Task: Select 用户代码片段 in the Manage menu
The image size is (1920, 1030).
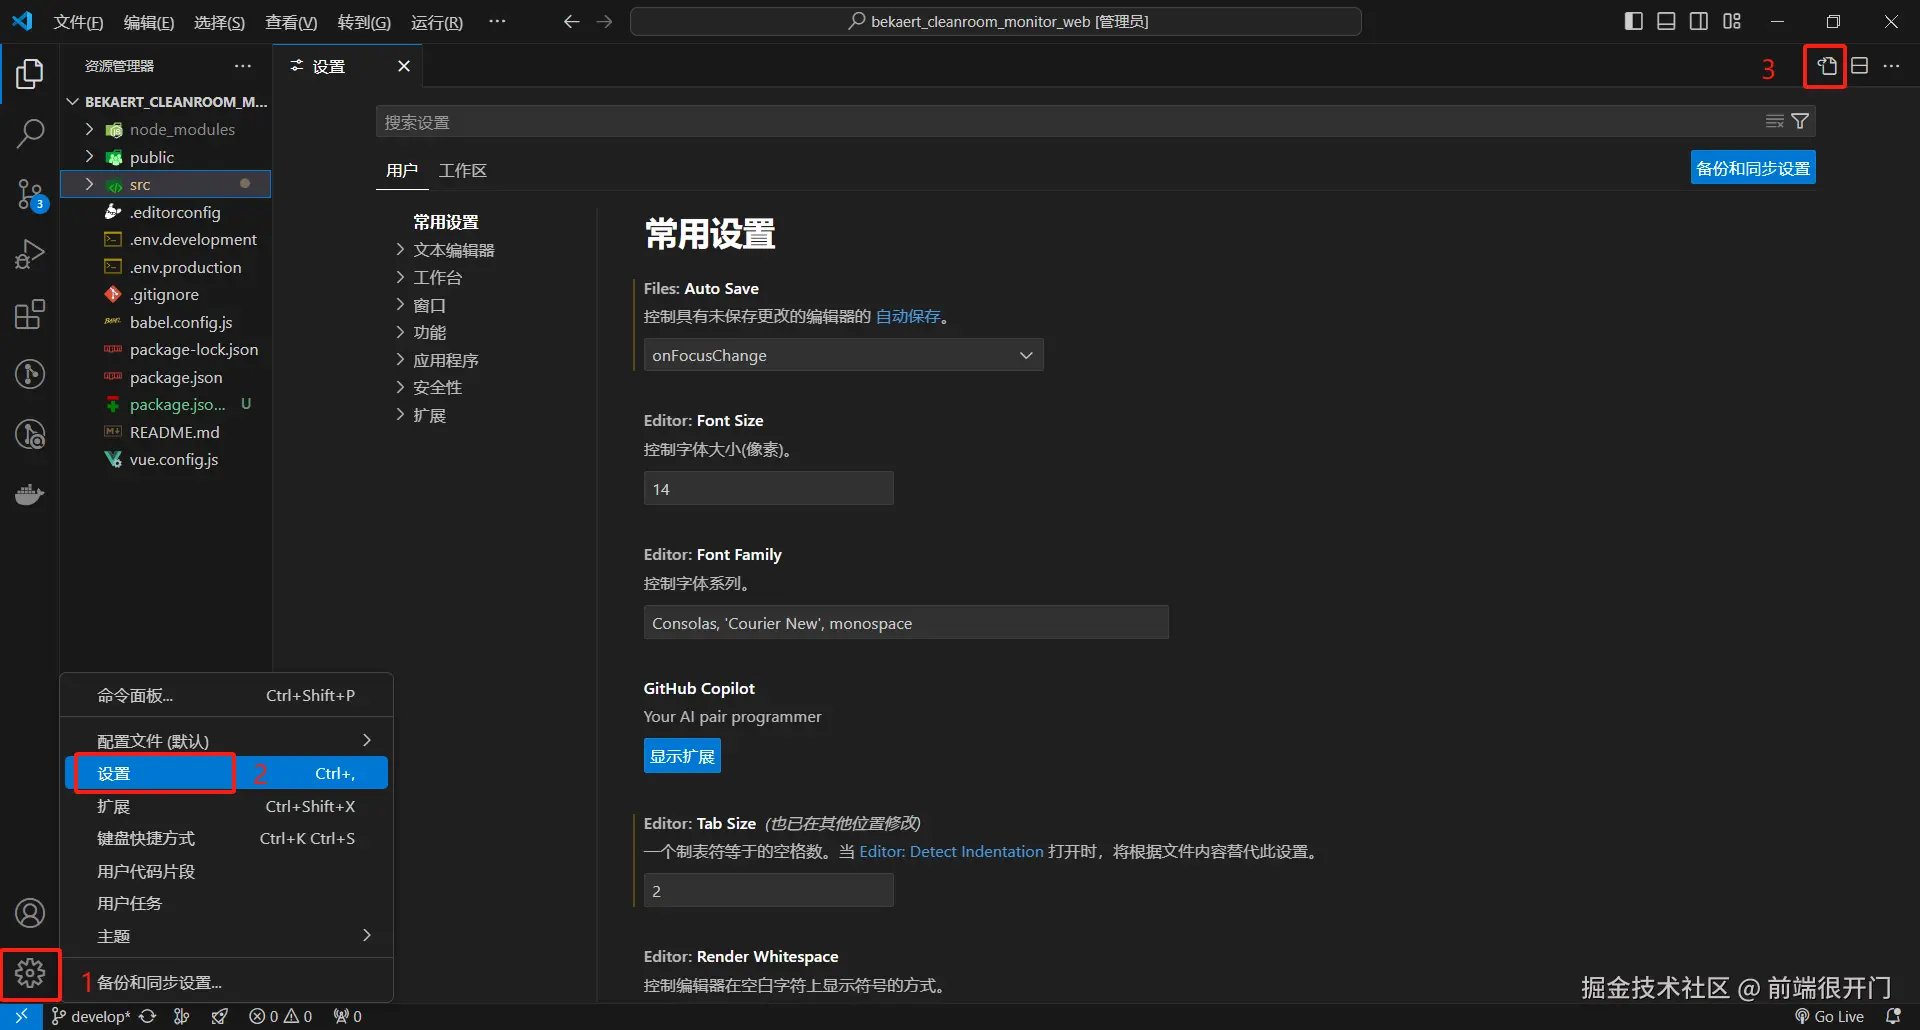Action: pyautogui.click(x=226, y=871)
